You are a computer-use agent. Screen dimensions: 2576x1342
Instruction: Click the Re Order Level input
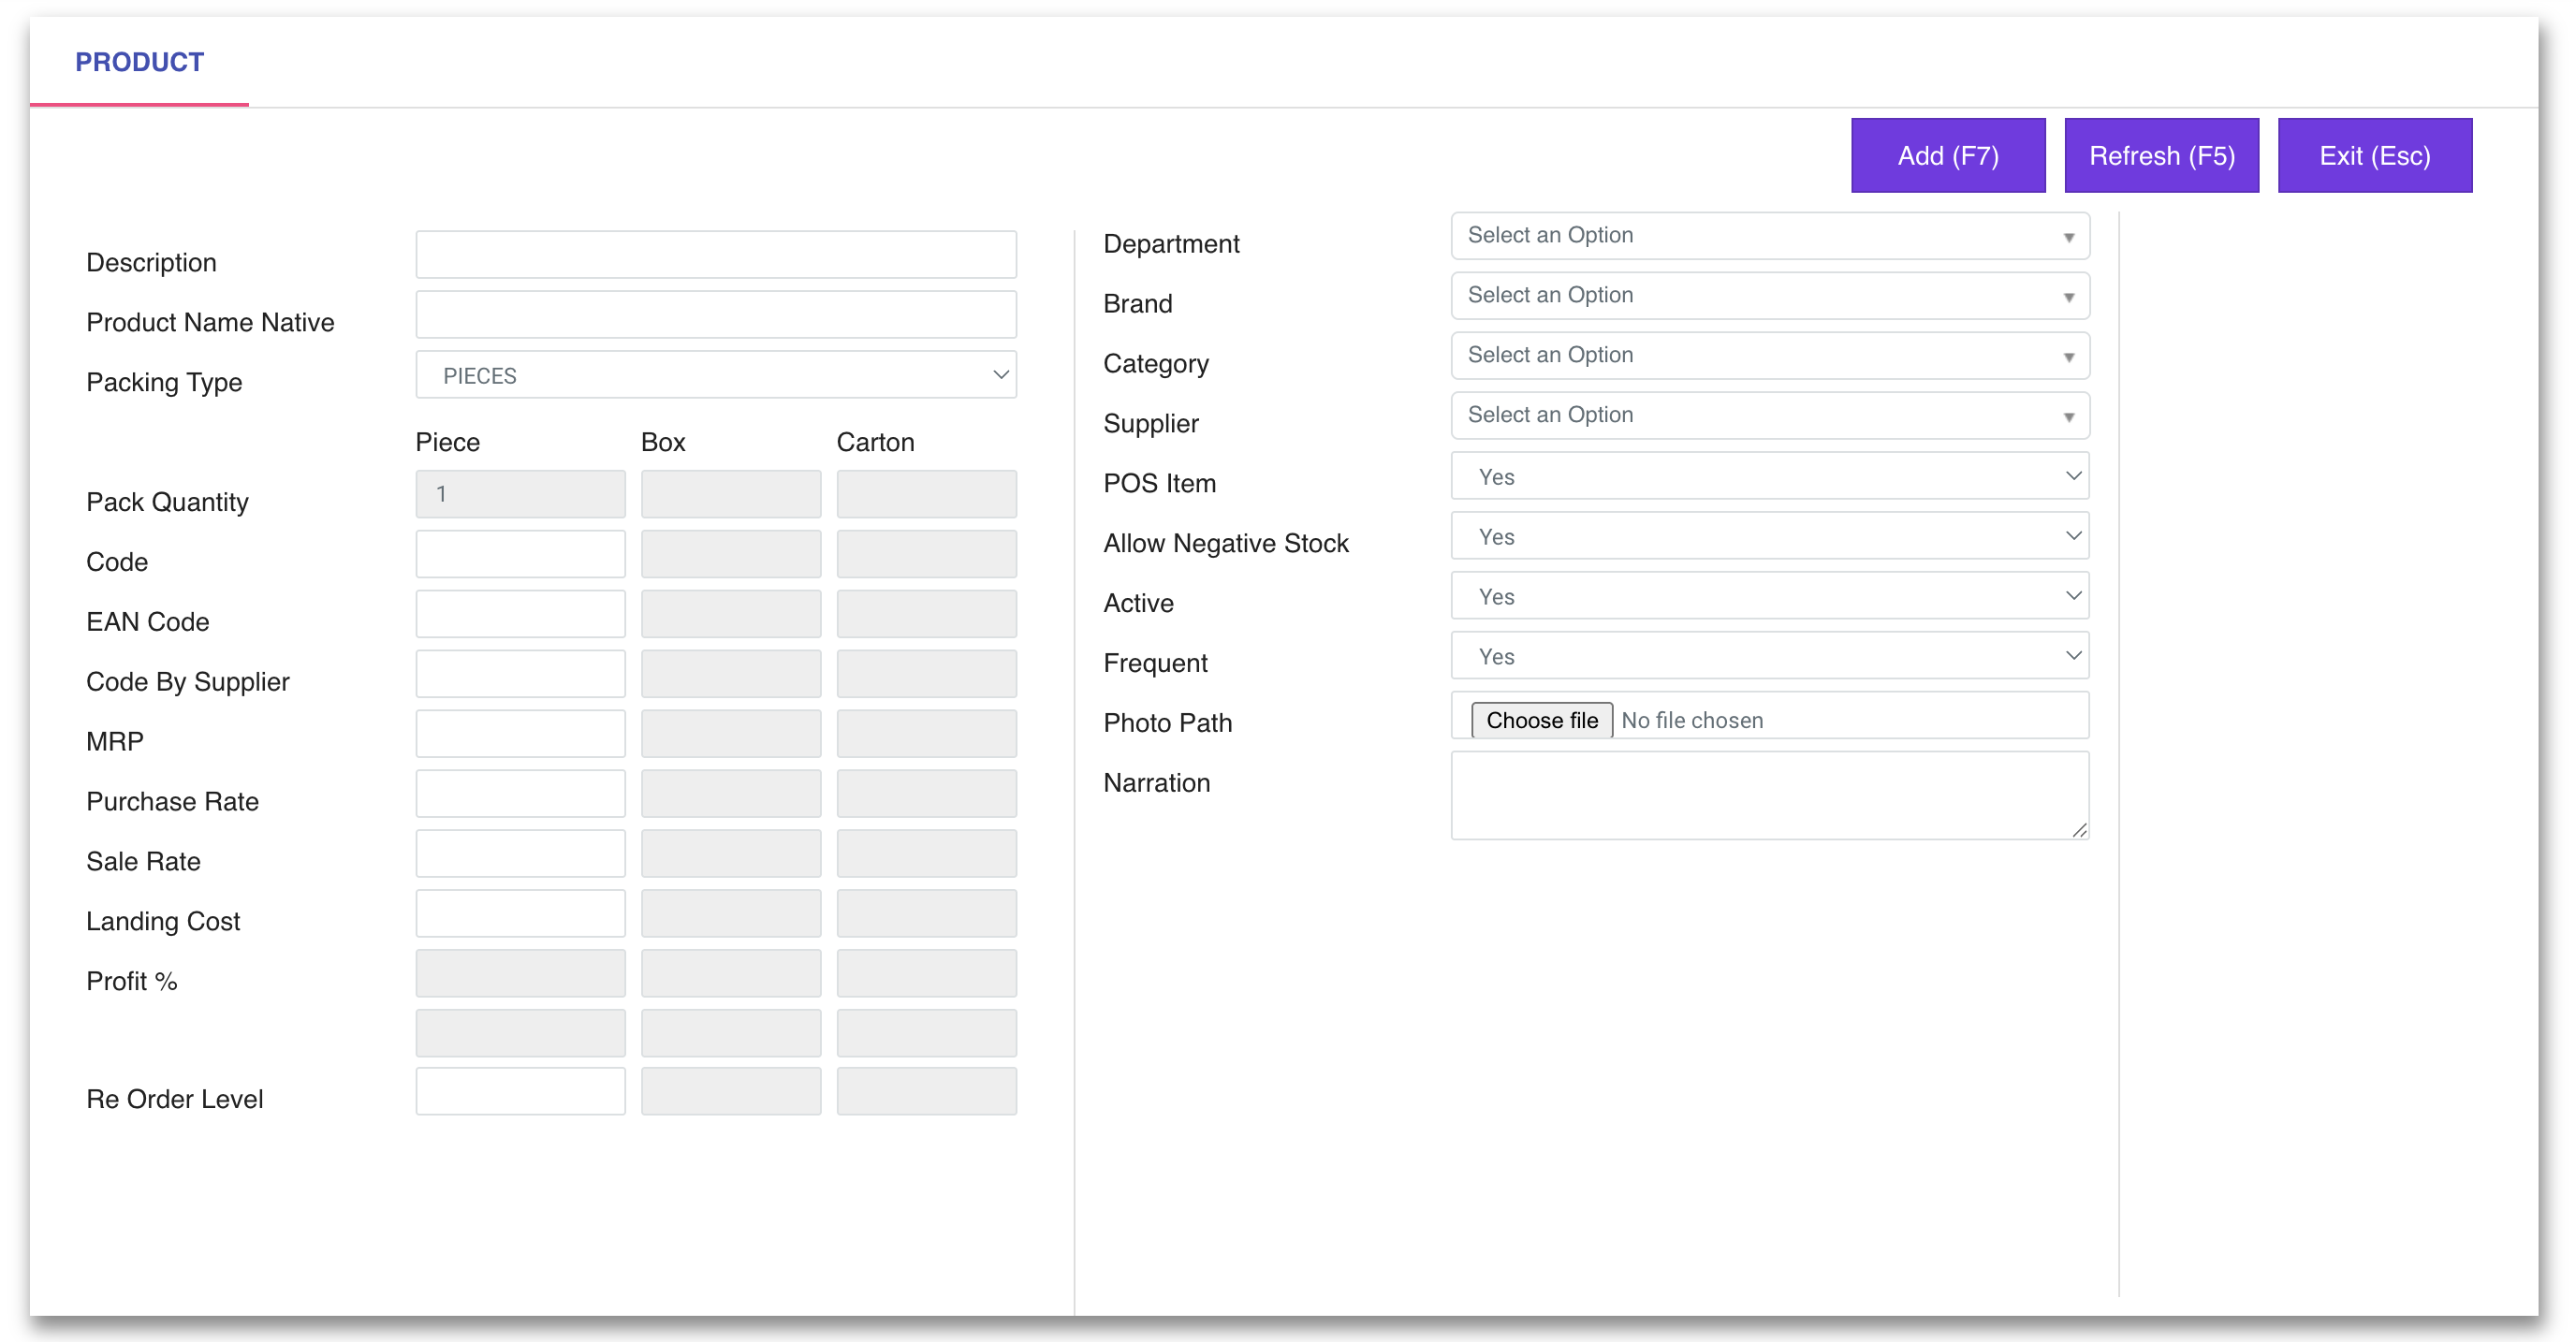(x=519, y=1091)
